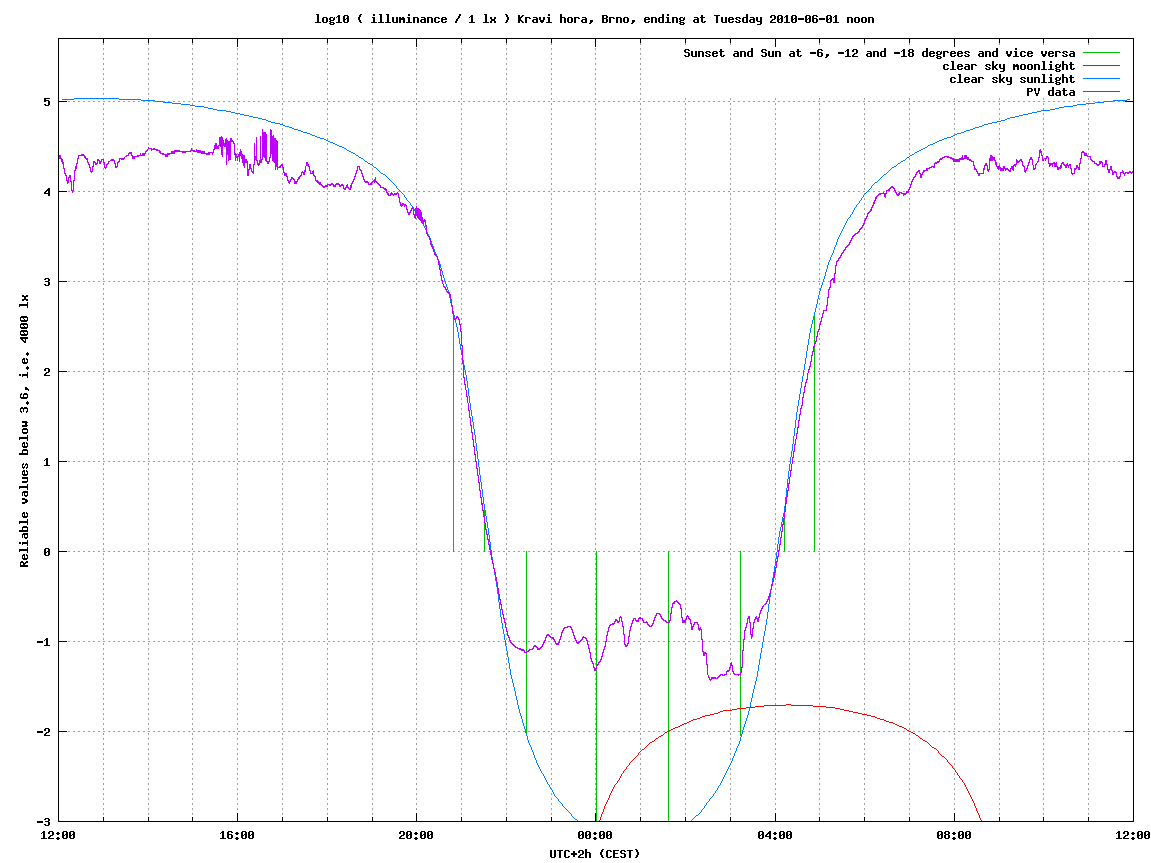Click the legend entry about Sunset and Sun degrees
Screen dimensions: 1151x863
[x=879, y=53]
